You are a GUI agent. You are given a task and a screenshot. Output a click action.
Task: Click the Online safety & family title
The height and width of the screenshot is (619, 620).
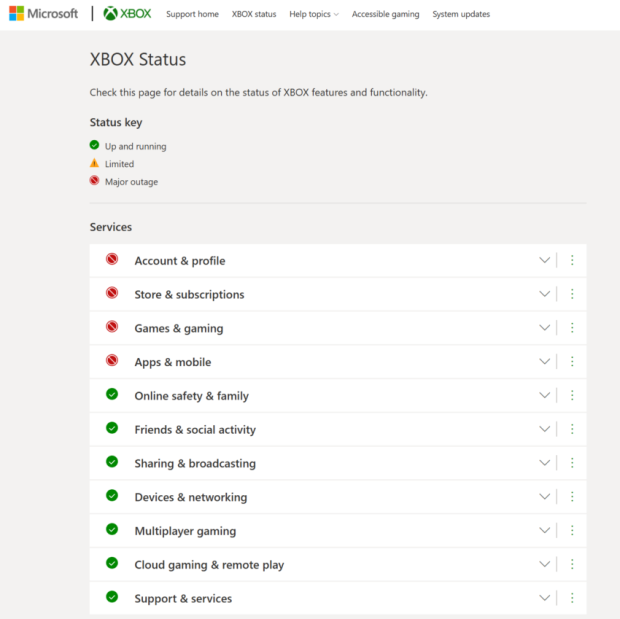pyautogui.click(x=192, y=396)
